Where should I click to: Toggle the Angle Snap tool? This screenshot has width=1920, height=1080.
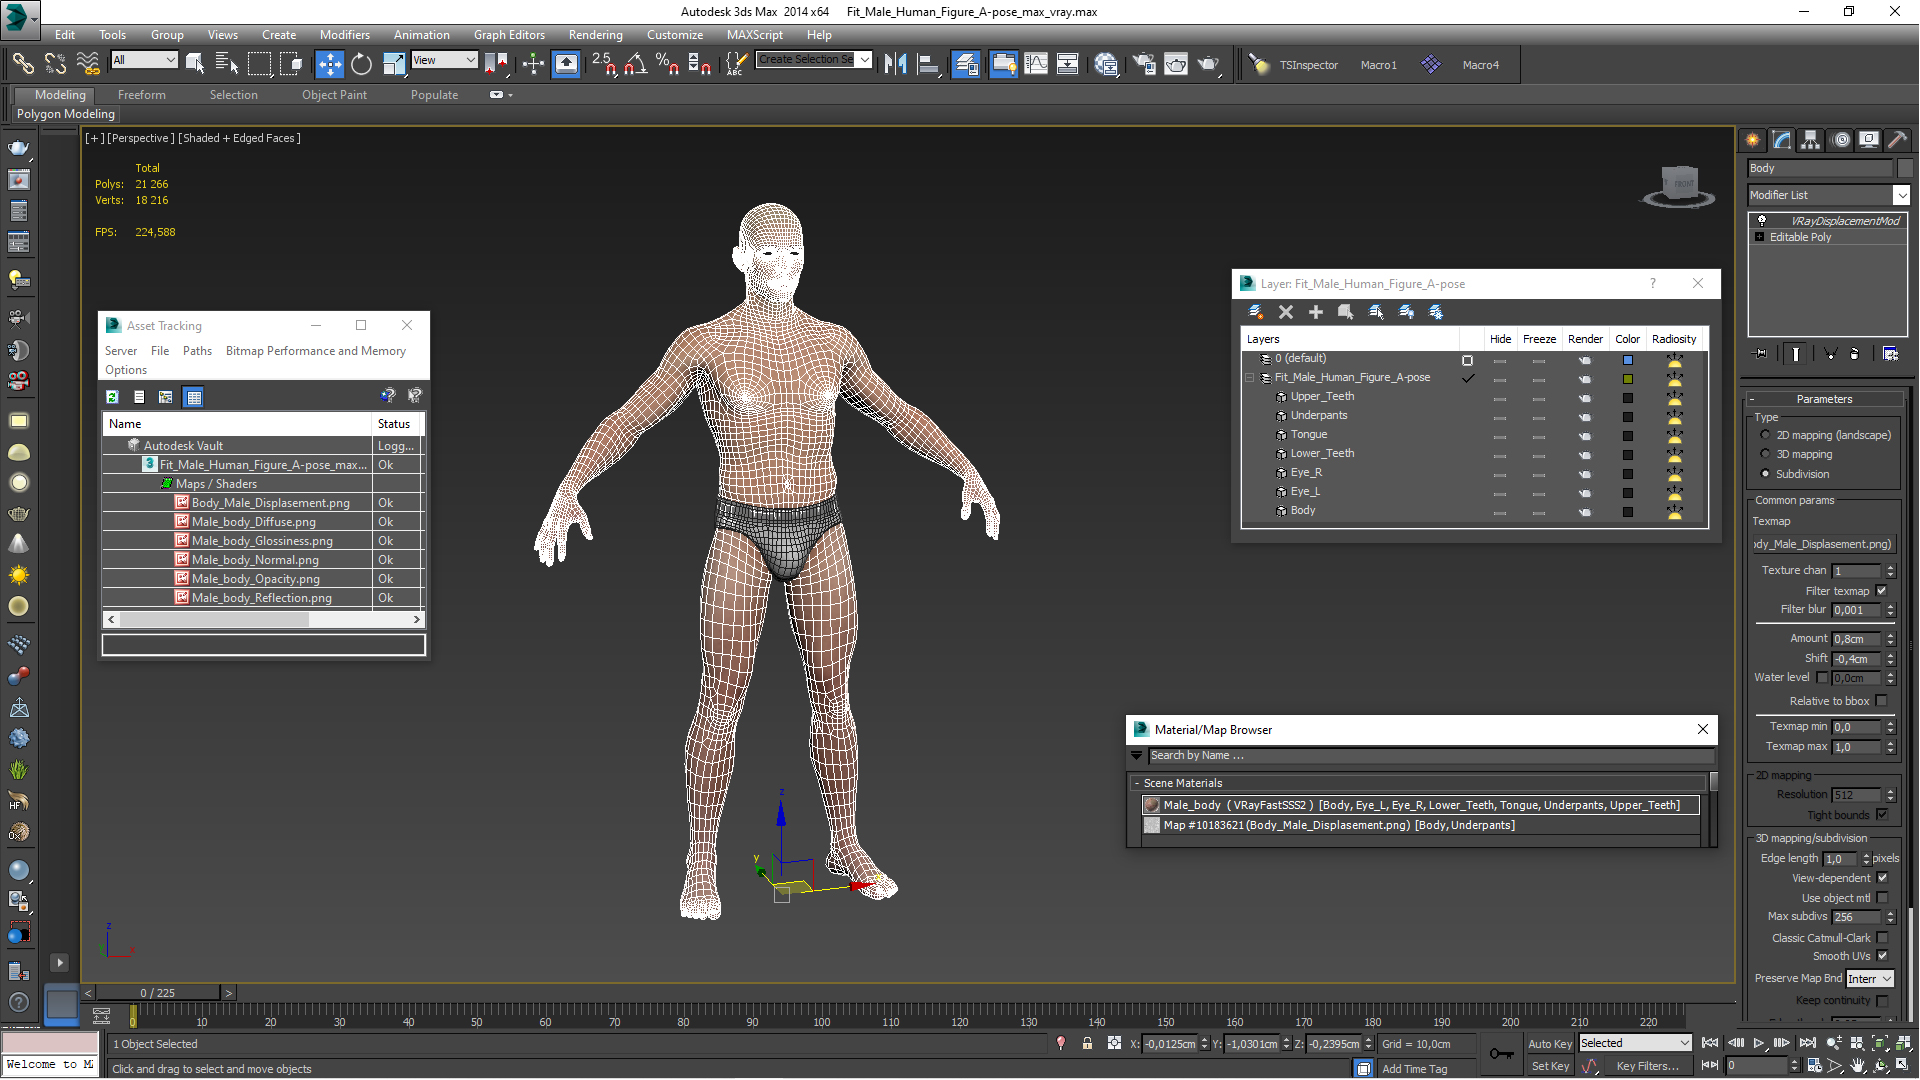tap(635, 64)
